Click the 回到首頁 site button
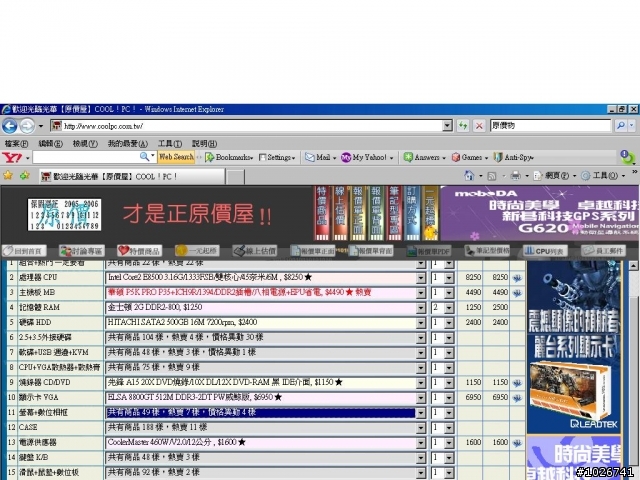This screenshot has height=480, width=640. pyautogui.click(x=24, y=251)
